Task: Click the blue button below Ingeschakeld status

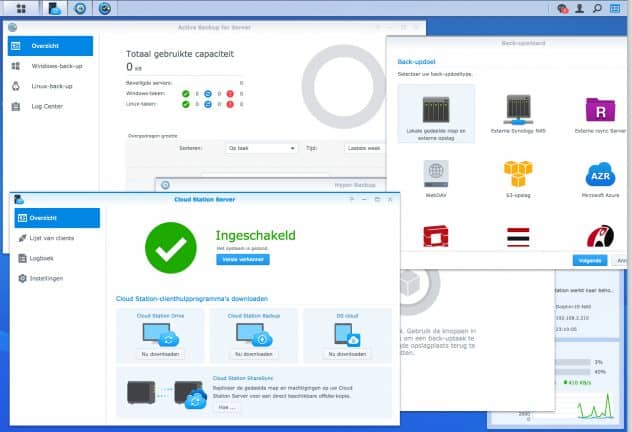Action: point(243,260)
